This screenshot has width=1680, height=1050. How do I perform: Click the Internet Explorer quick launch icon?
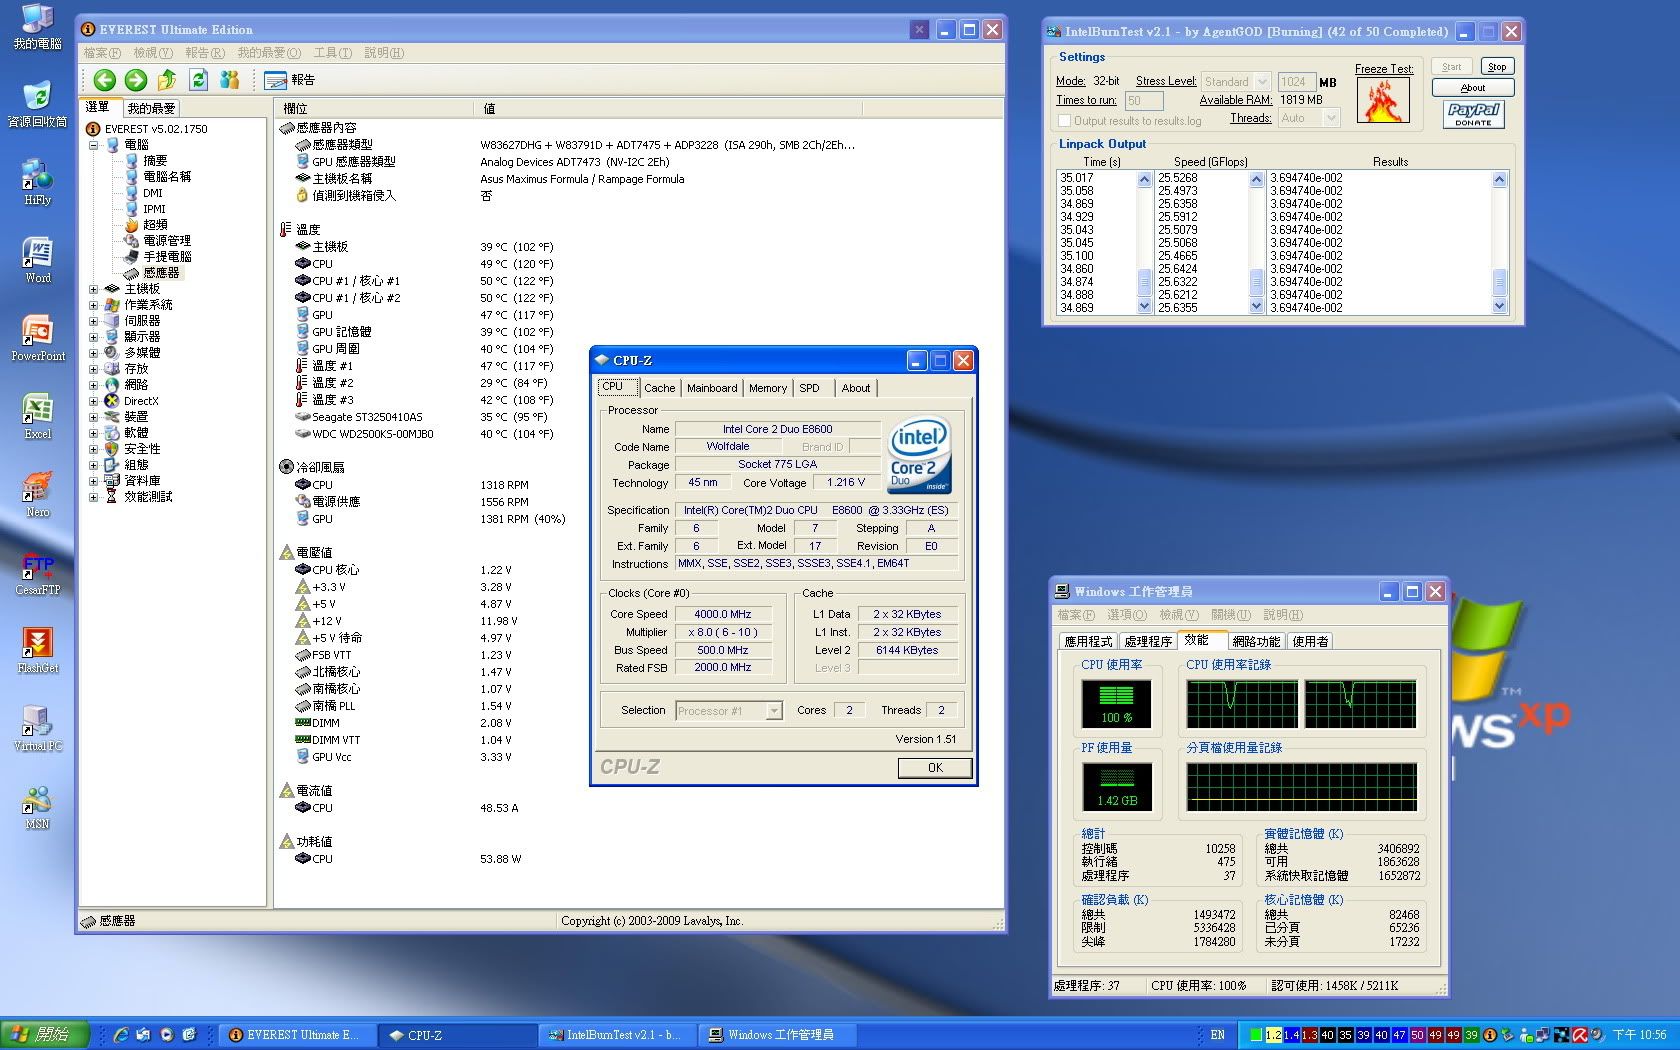pos(120,1035)
